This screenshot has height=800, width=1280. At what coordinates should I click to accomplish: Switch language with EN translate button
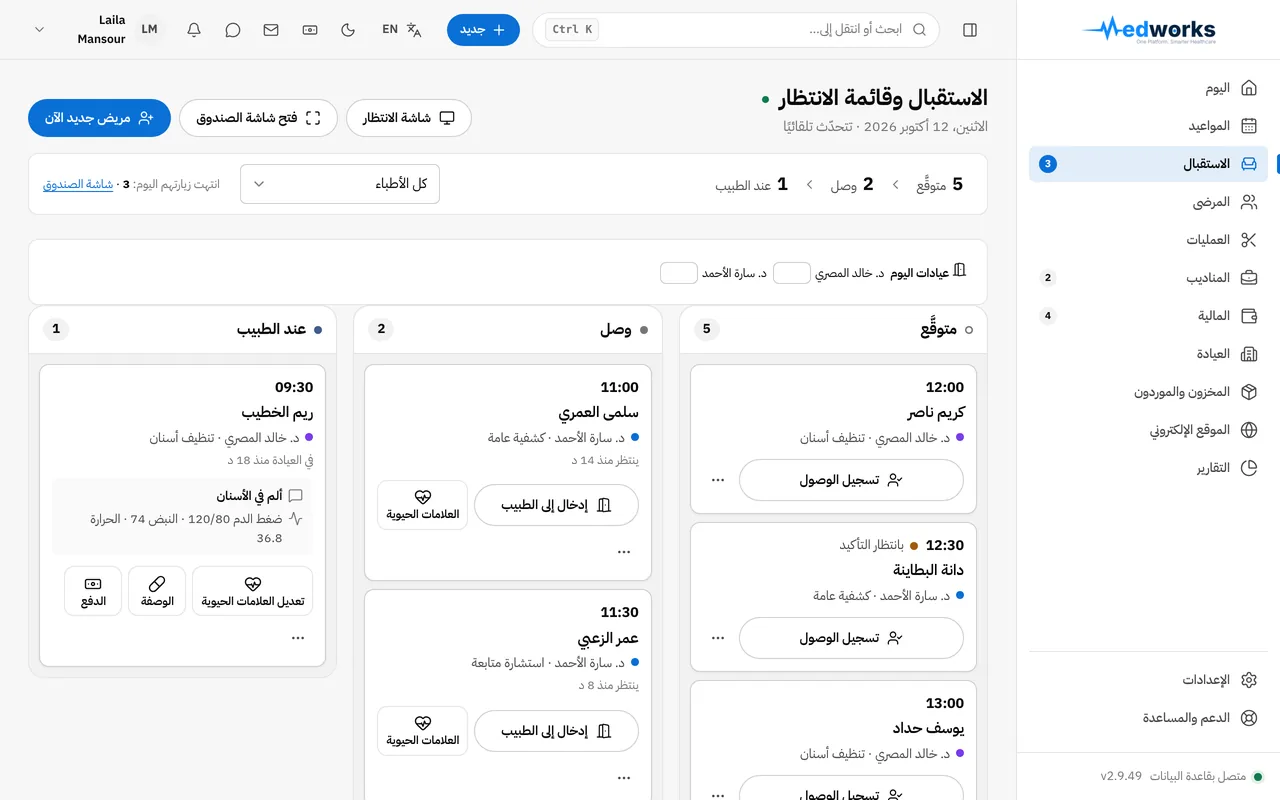coord(402,30)
